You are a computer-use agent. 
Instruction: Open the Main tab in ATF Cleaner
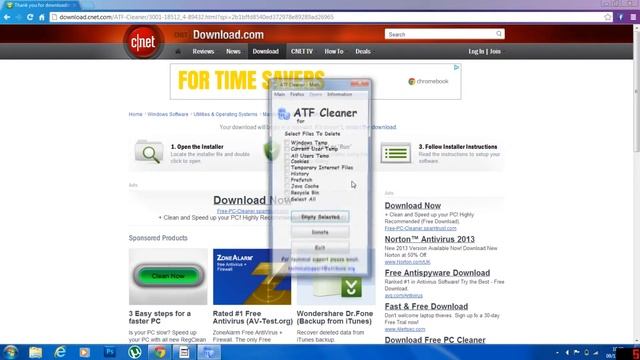click(280, 94)
